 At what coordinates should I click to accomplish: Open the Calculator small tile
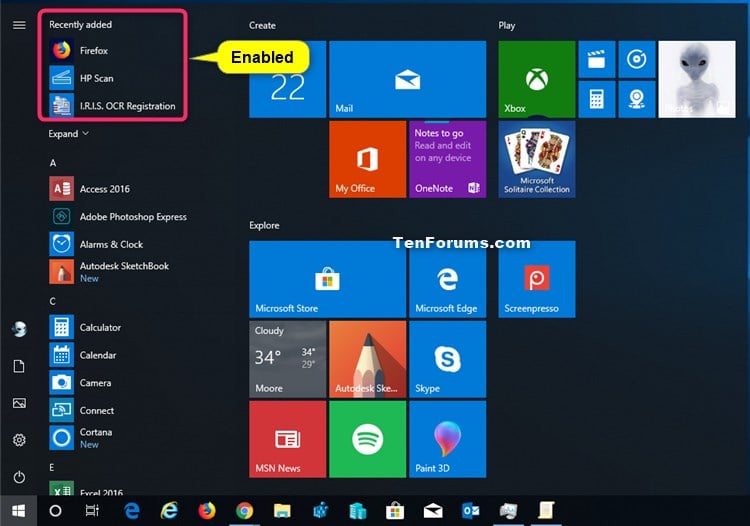pos(596,99)
